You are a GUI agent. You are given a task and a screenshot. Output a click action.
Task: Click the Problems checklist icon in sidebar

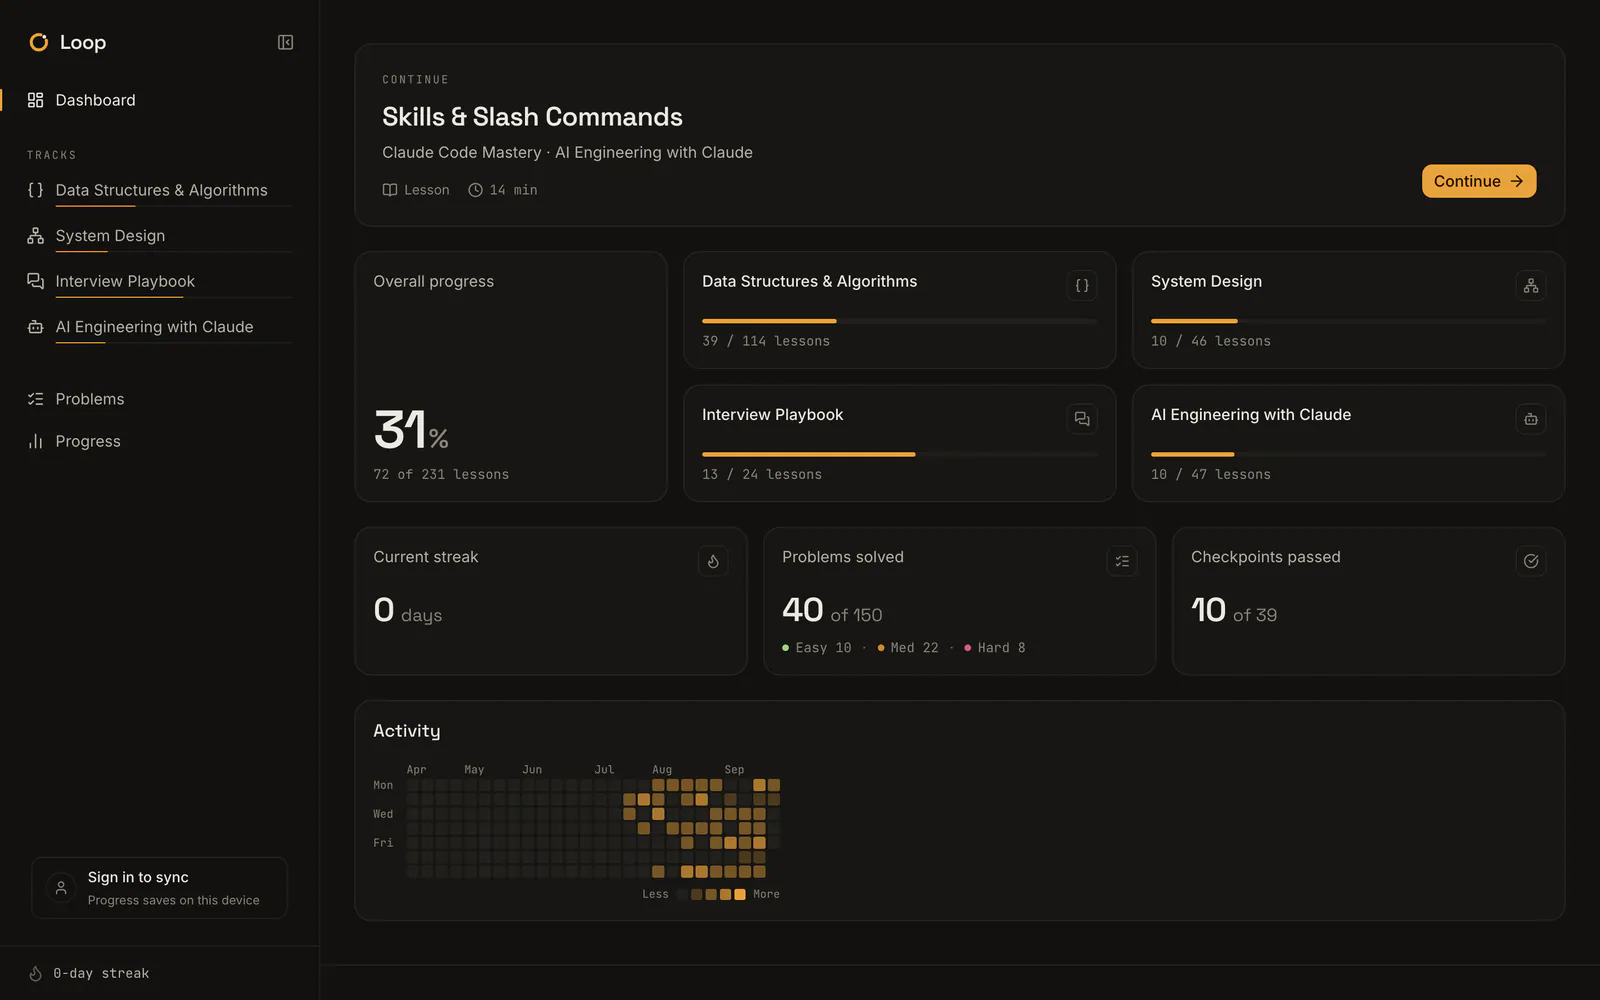tap(36, 399)
